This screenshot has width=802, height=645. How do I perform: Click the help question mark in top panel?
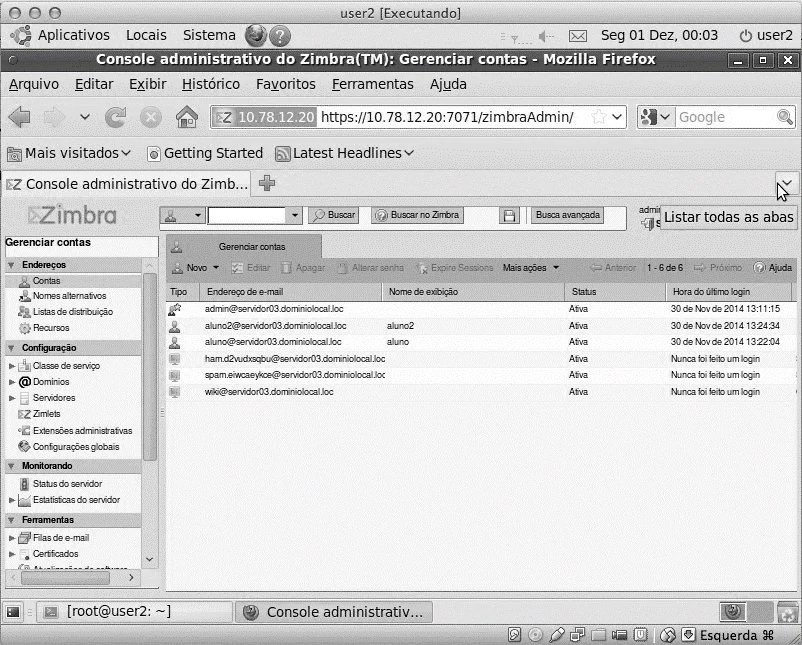coord(280,36)
